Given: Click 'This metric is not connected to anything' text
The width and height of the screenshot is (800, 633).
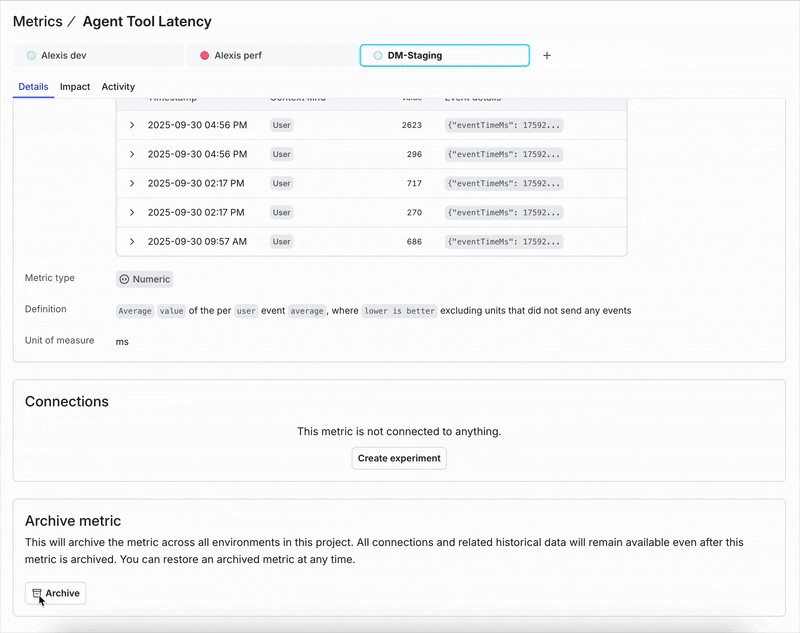Looking at the screenshot, I should (399, 432).
